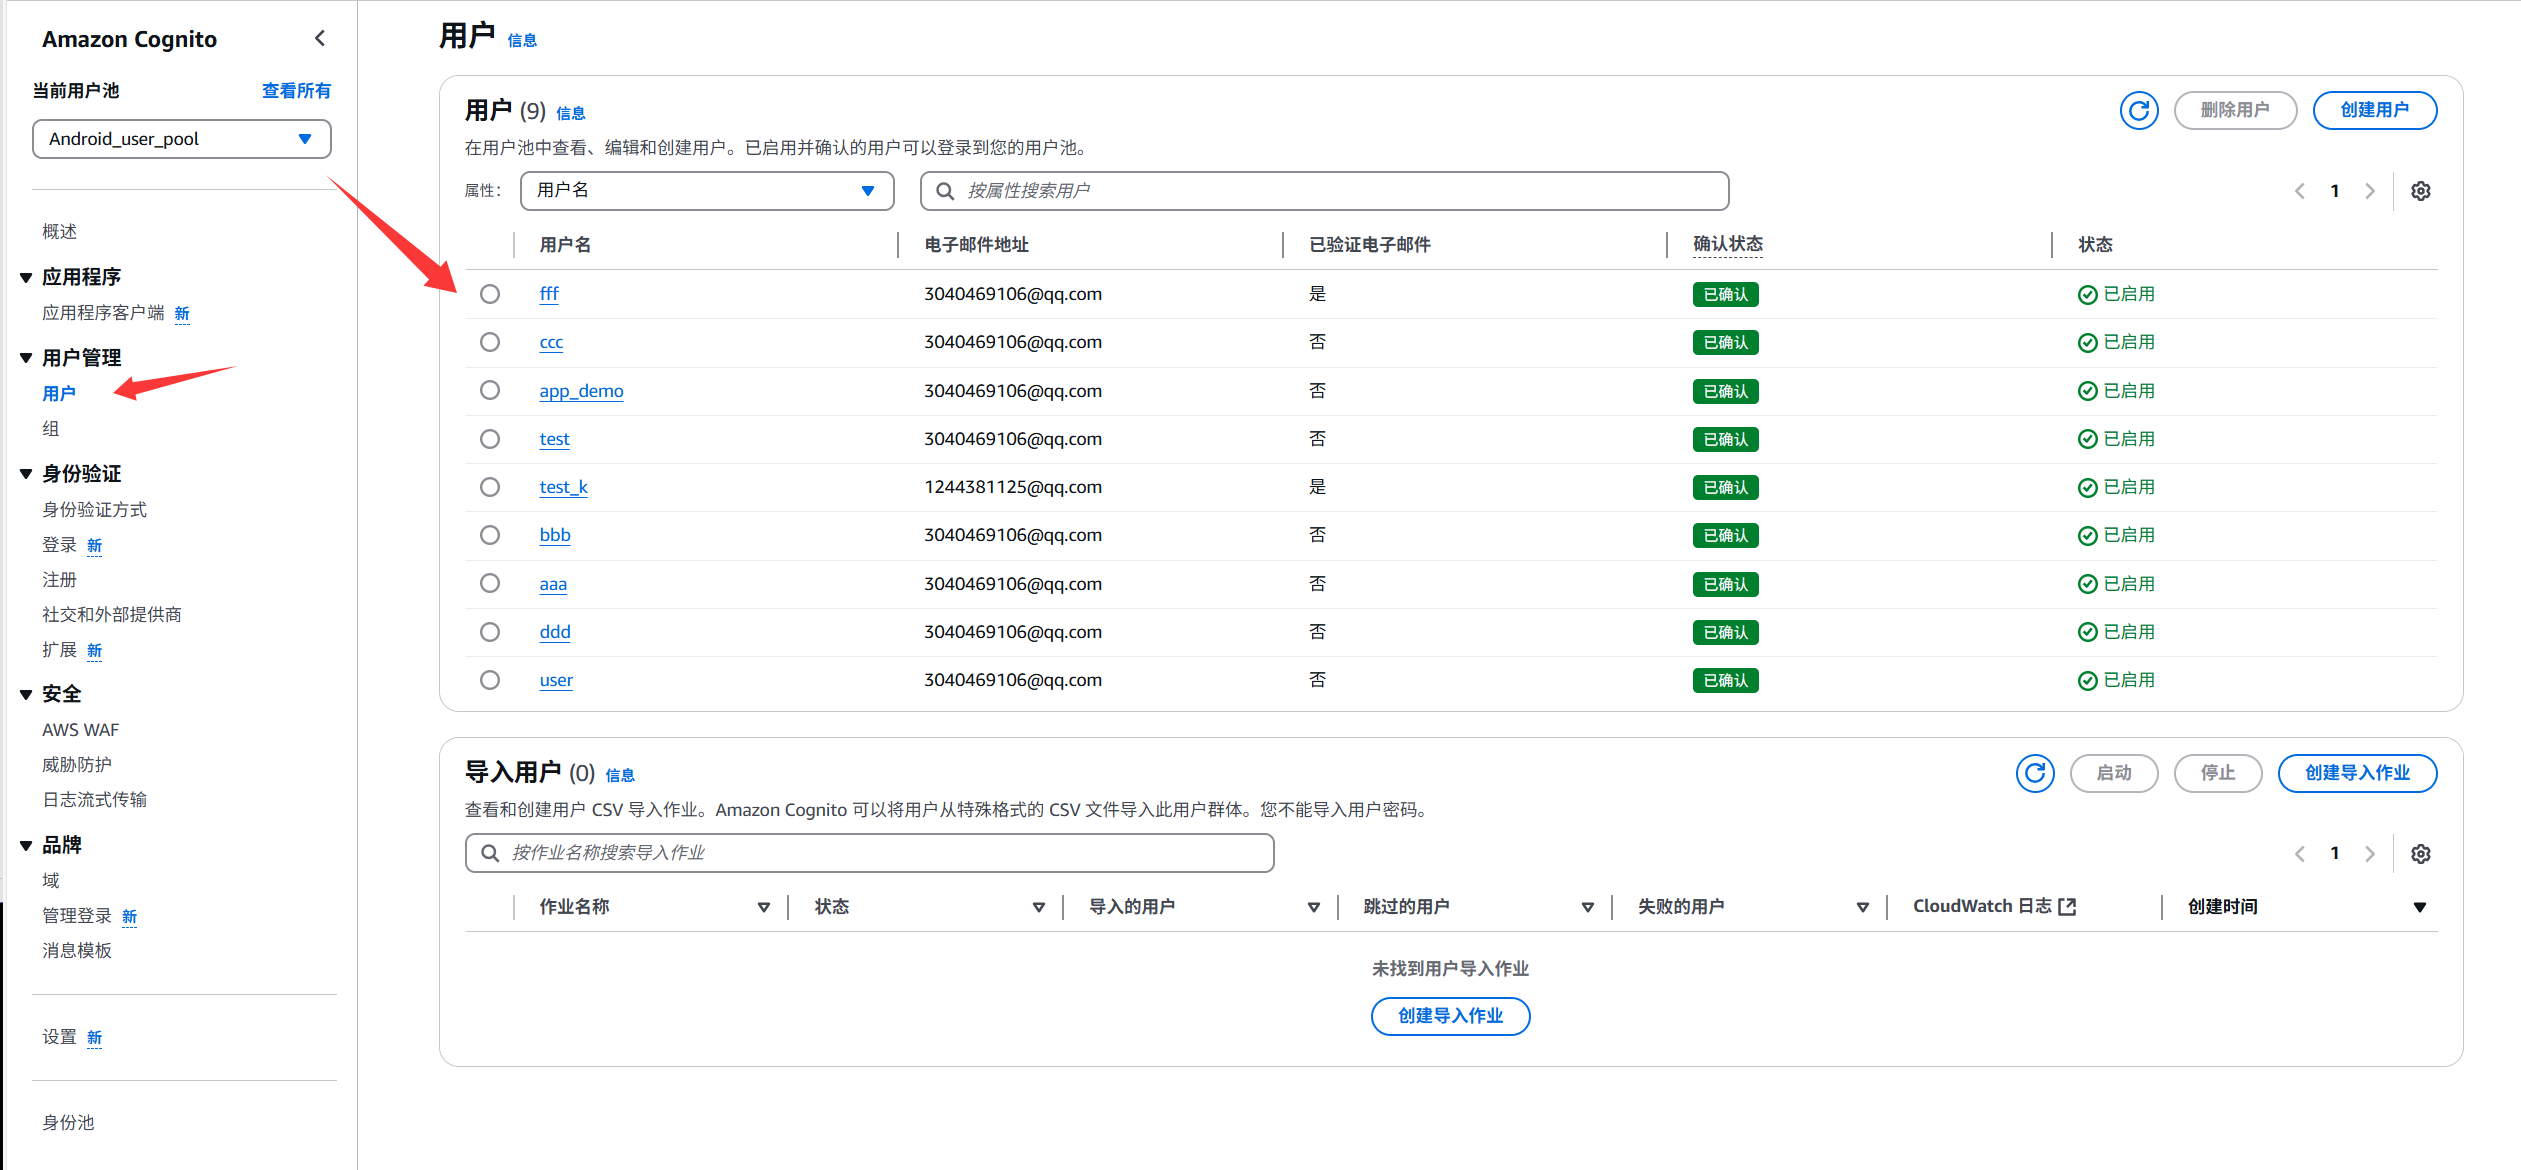Refresh the import users jobs
This screenshot has height=1170, width=2521.
[2034, 773]
